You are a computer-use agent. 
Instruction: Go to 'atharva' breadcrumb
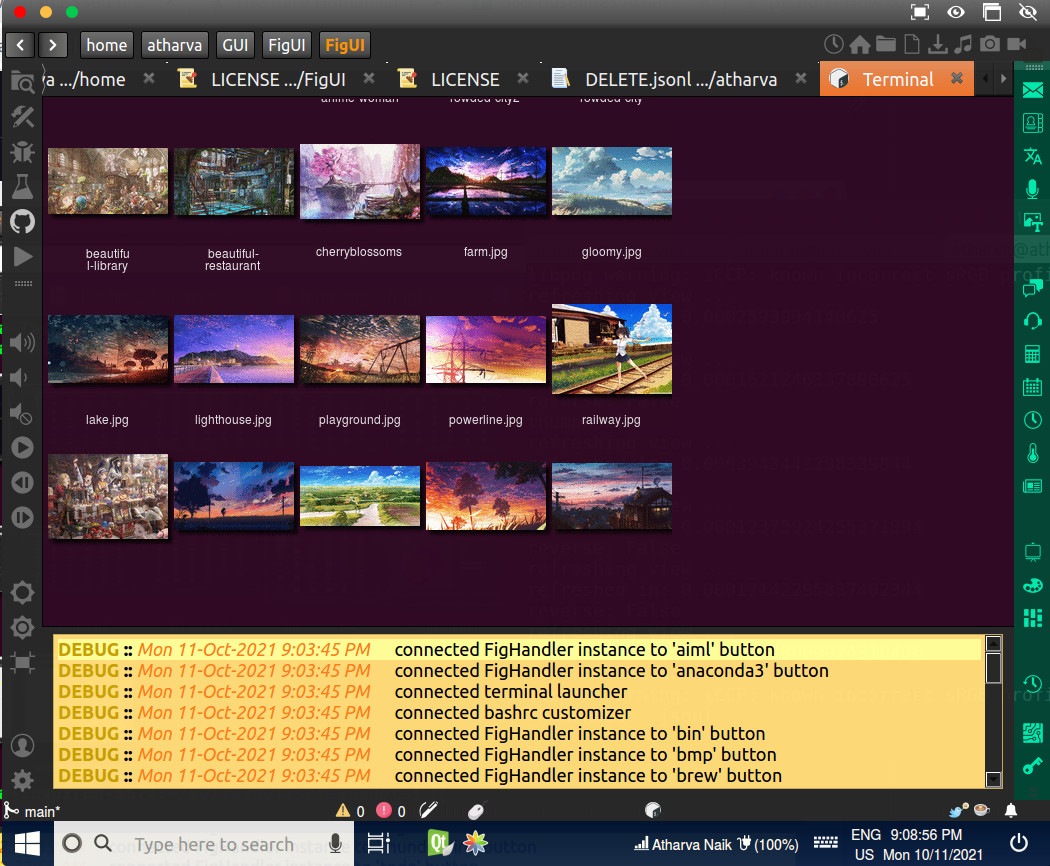pos(174,45)
